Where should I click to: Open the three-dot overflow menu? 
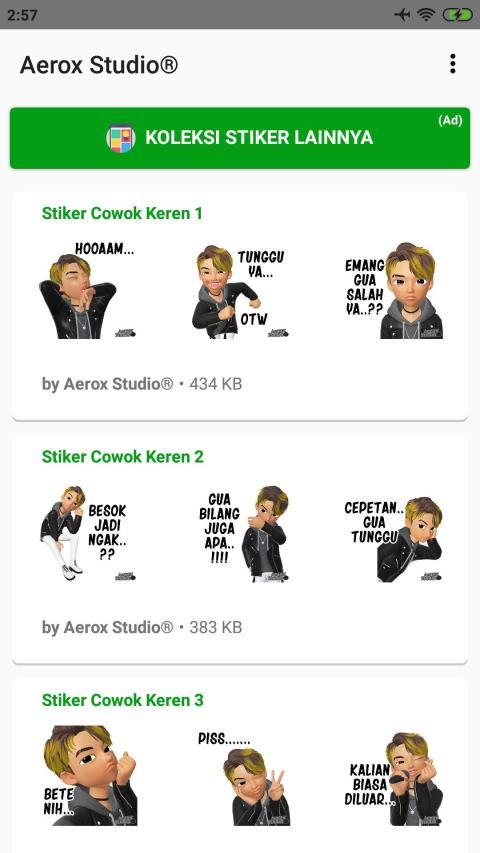452,64
